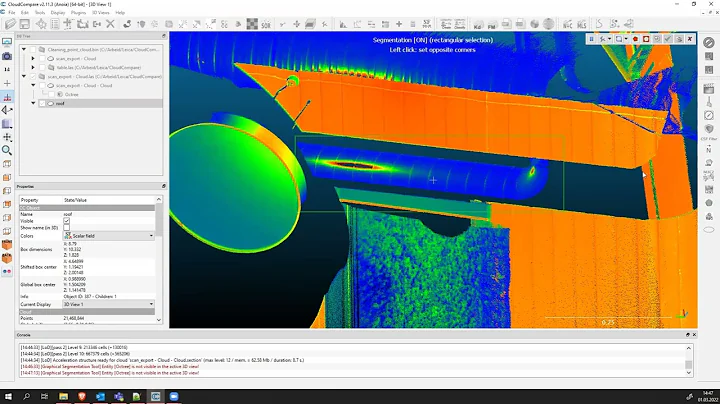Open the Current Display '3D View 1' dropdown
Screen dimensions: 720x404
109,304
